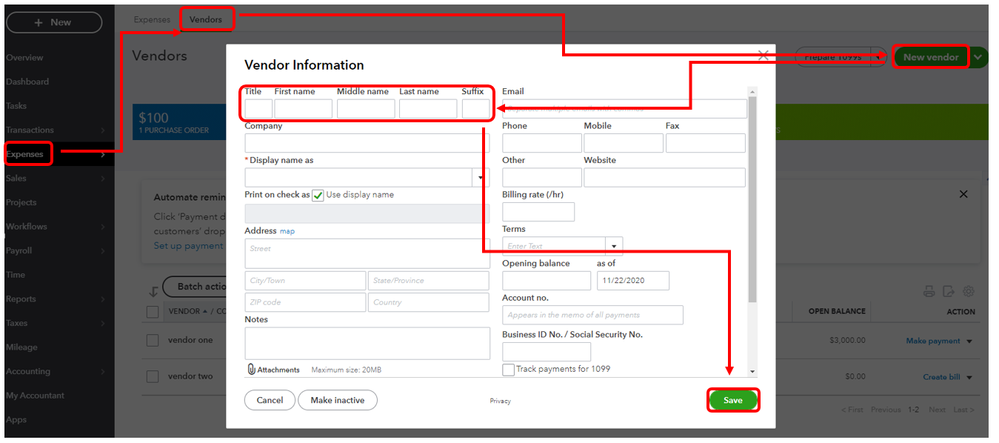The height and width of the screenshot is (443, 999).
Task: Check Track payments for 1099
Action: click(508, 370)
